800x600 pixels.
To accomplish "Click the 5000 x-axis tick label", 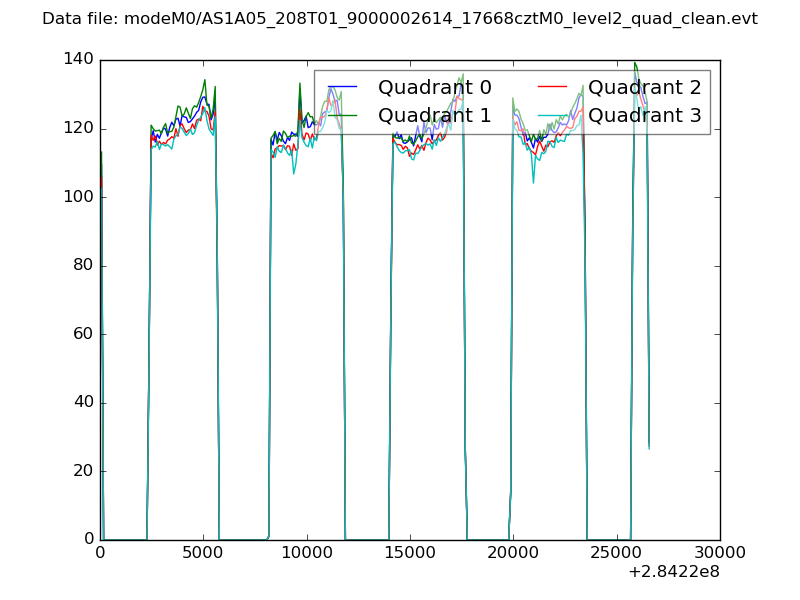I will (203, 552).
